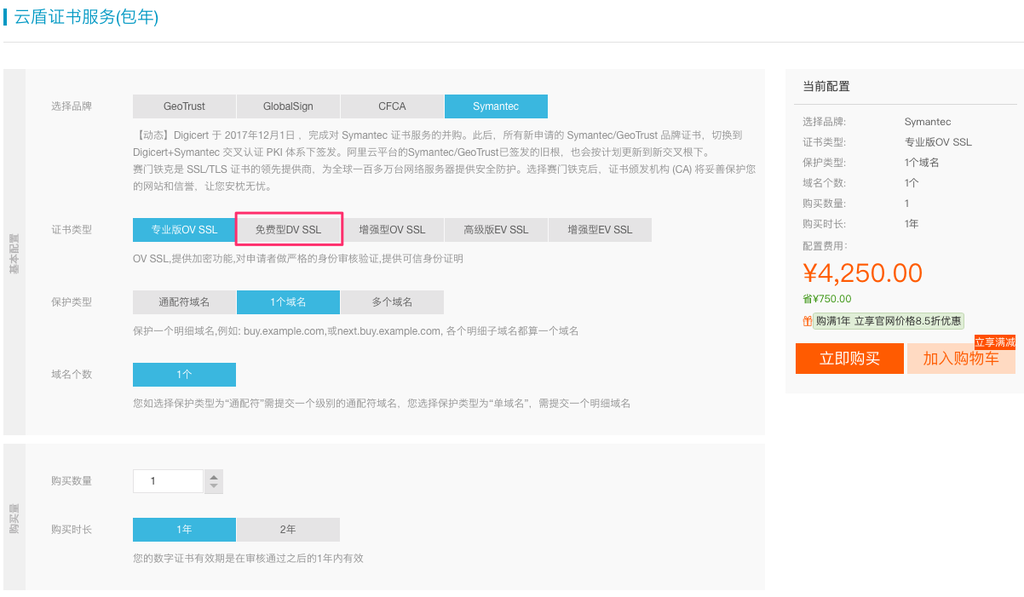Choose the 2年 purchase duration
Image resolution: width=1024 pixels, height=597 pixels.
tap(288, 530)
